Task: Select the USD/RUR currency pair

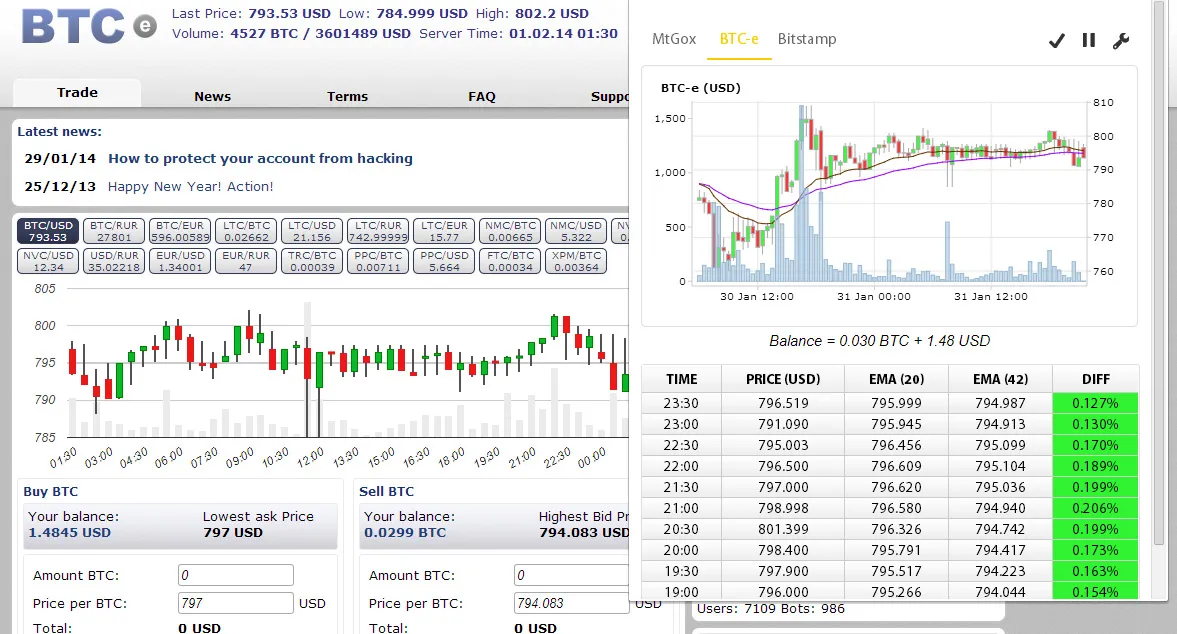Action: [114, 261]
